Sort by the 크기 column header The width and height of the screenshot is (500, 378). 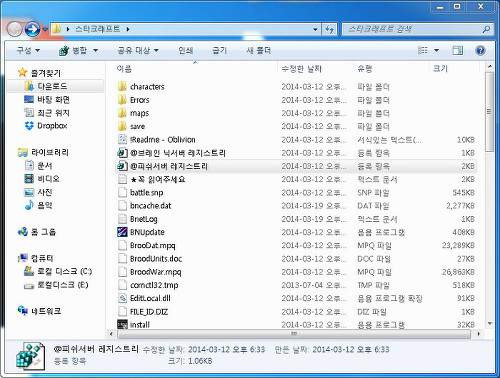pyautogui.click(x=440, y=69)
